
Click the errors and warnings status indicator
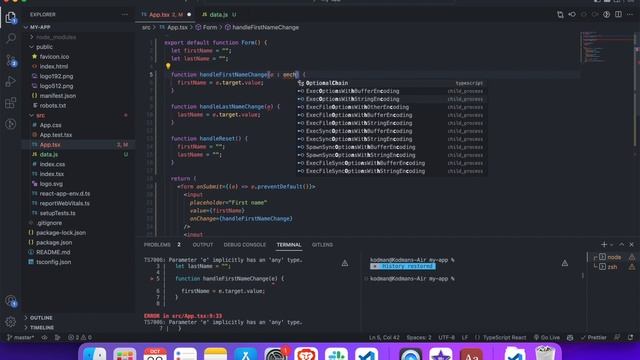[80, 338]
